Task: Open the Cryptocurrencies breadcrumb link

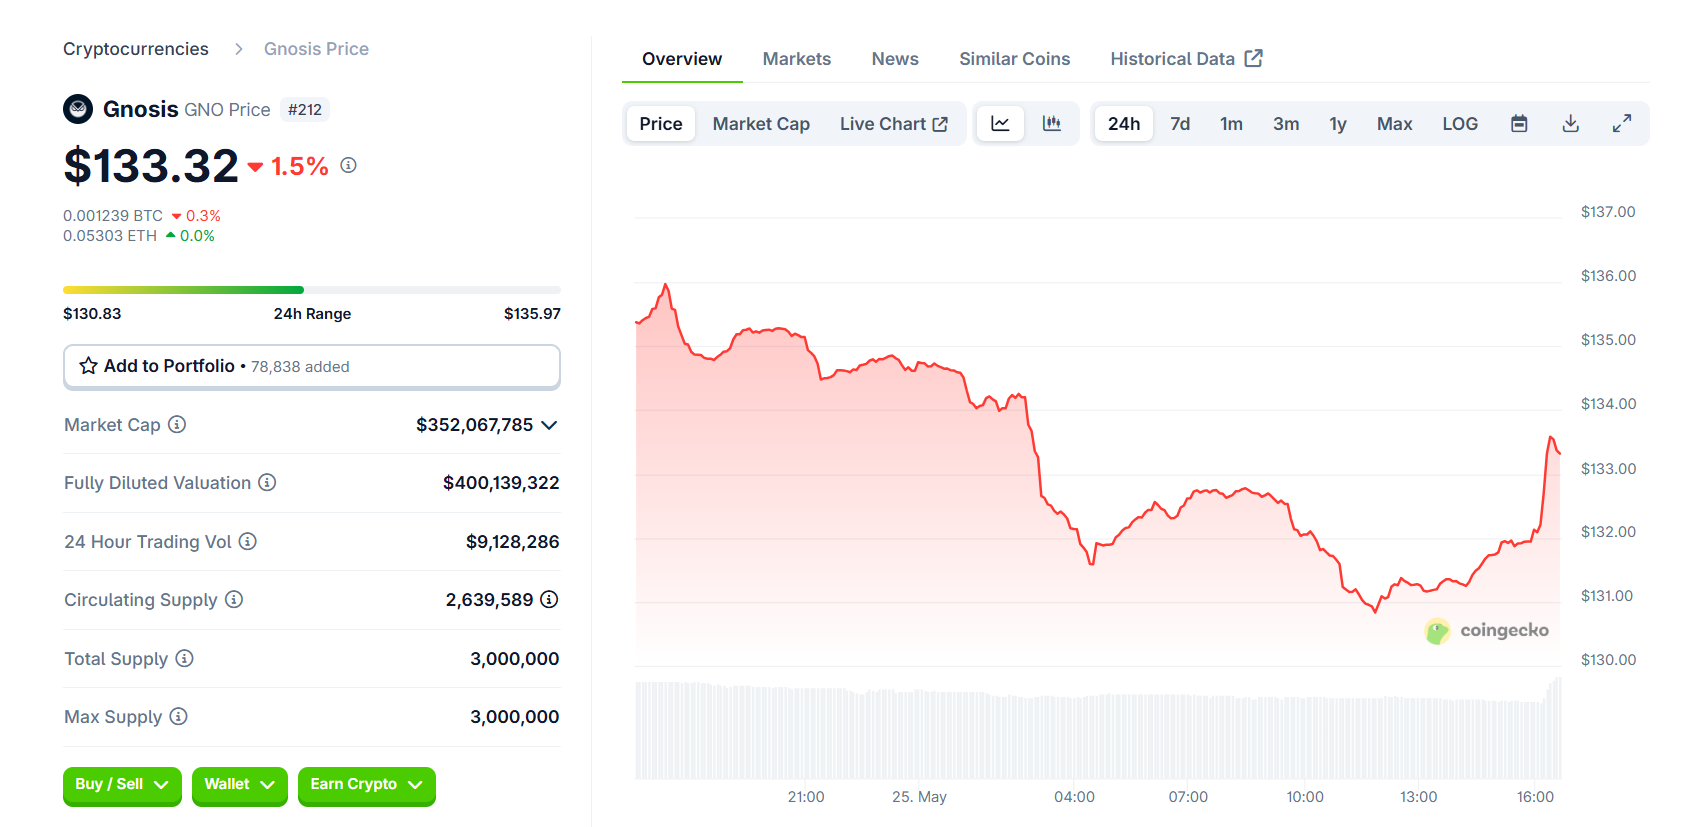Action: (136, 49)
